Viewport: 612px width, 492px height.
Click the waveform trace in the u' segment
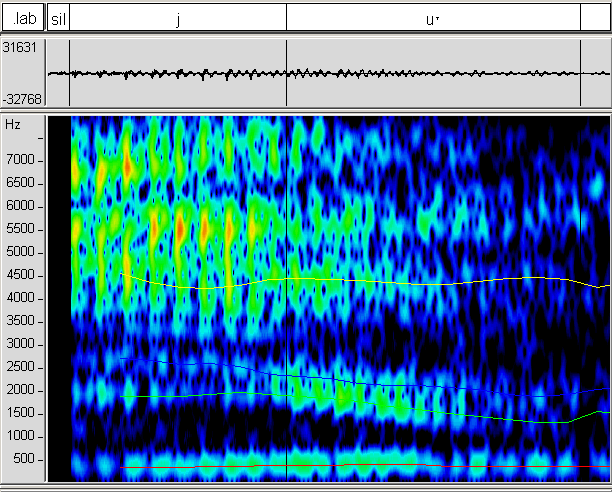[433, 73]
